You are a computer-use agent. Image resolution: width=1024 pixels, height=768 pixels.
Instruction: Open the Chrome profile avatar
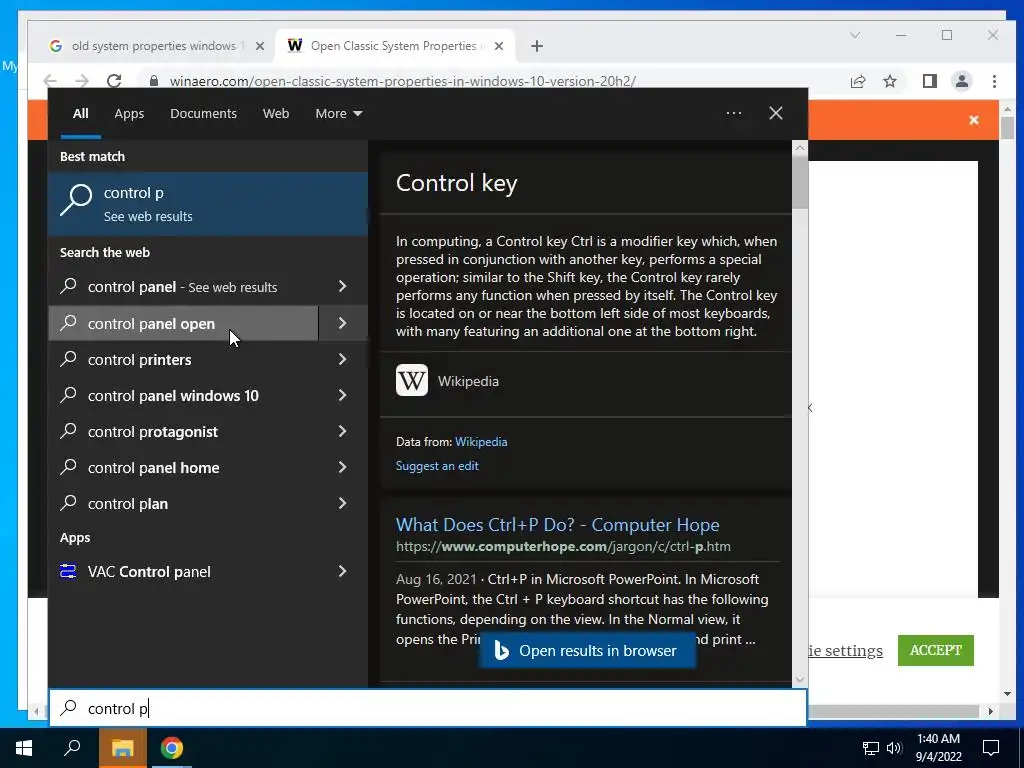tap(962, 81)
